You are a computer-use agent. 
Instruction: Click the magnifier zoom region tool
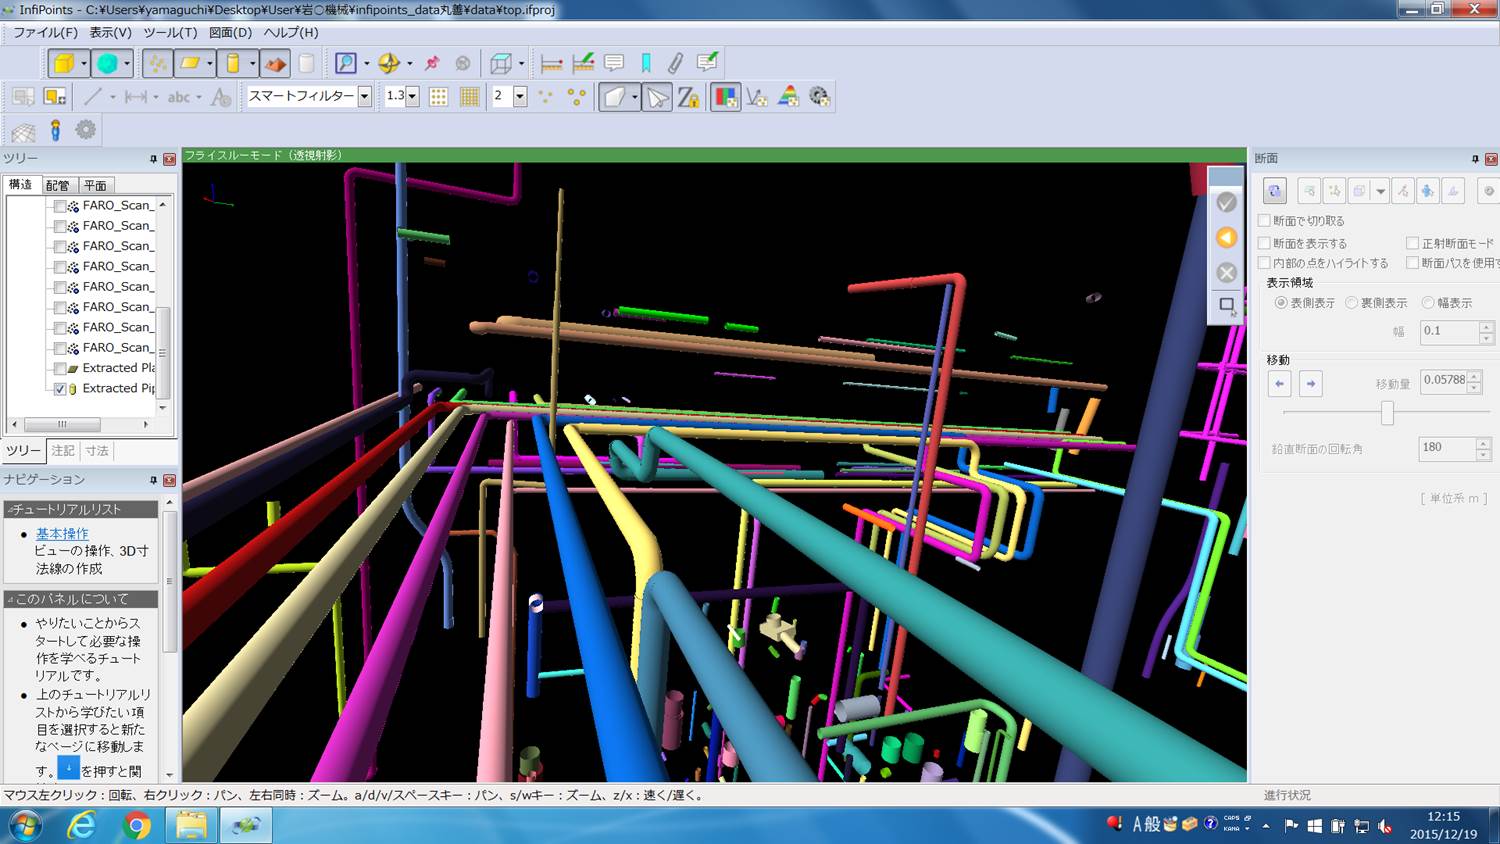pyautogui.click(x=345, y=64)
